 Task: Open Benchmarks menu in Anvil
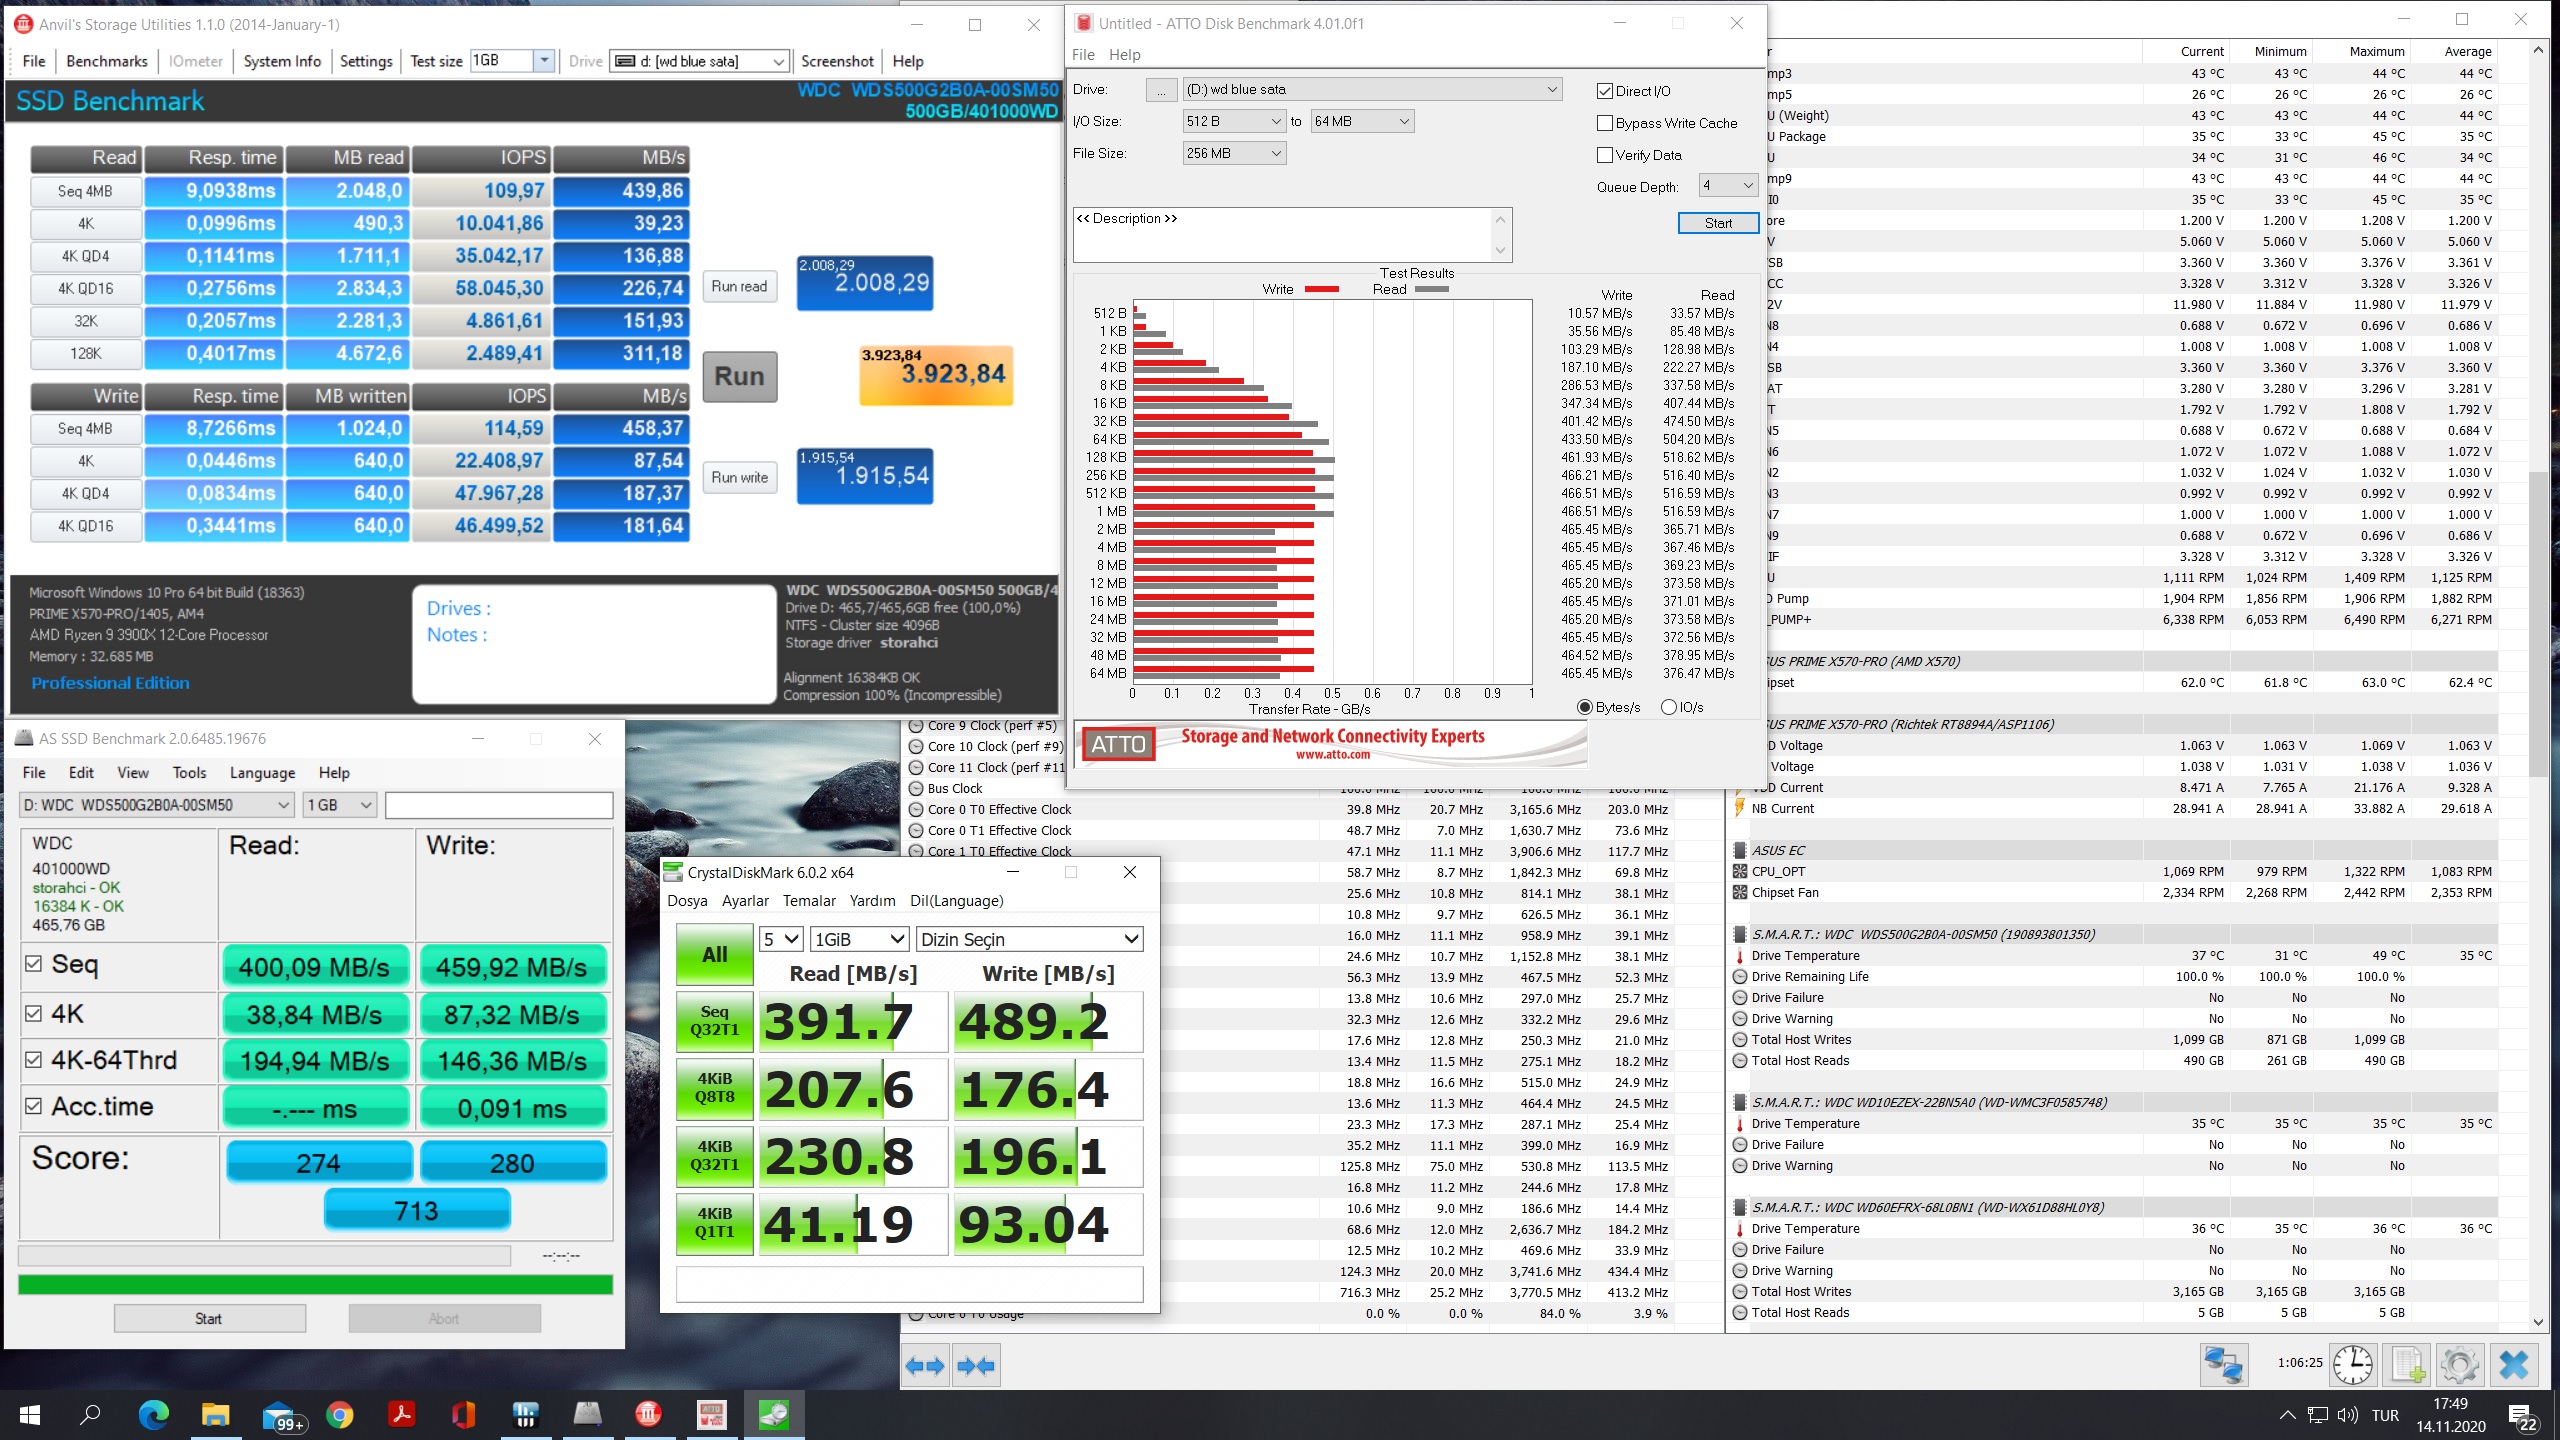[x=107, y=61]
